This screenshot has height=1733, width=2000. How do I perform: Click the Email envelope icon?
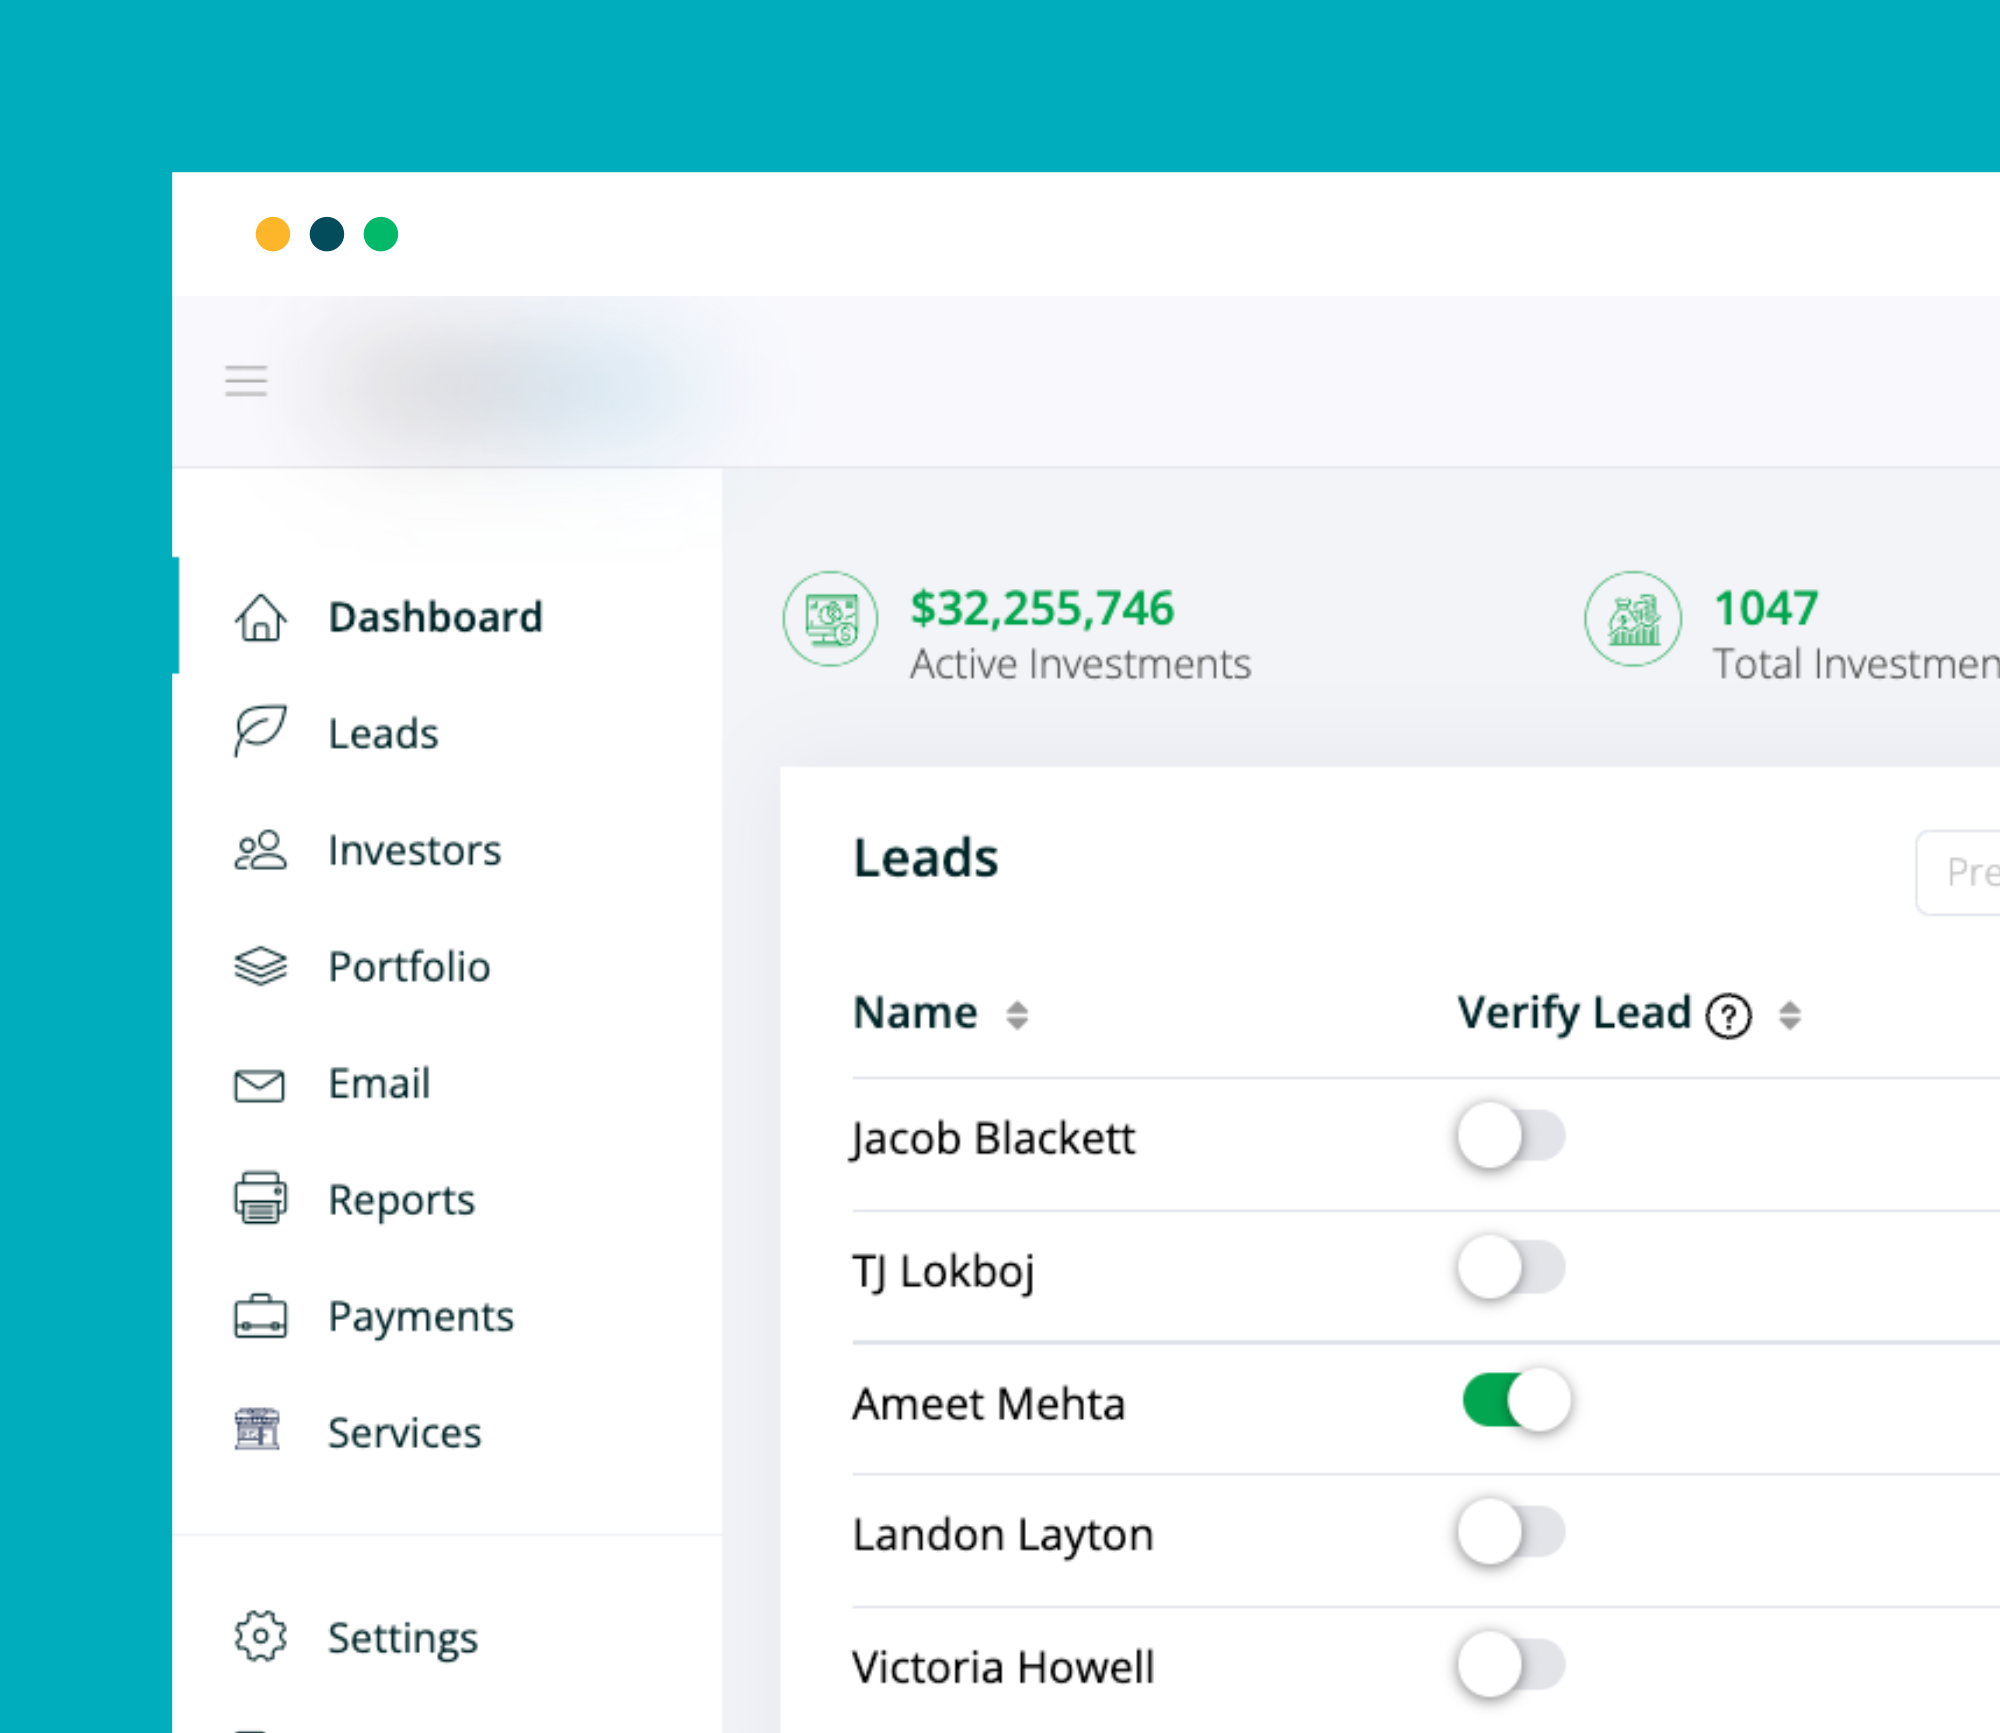[260, 1084]
